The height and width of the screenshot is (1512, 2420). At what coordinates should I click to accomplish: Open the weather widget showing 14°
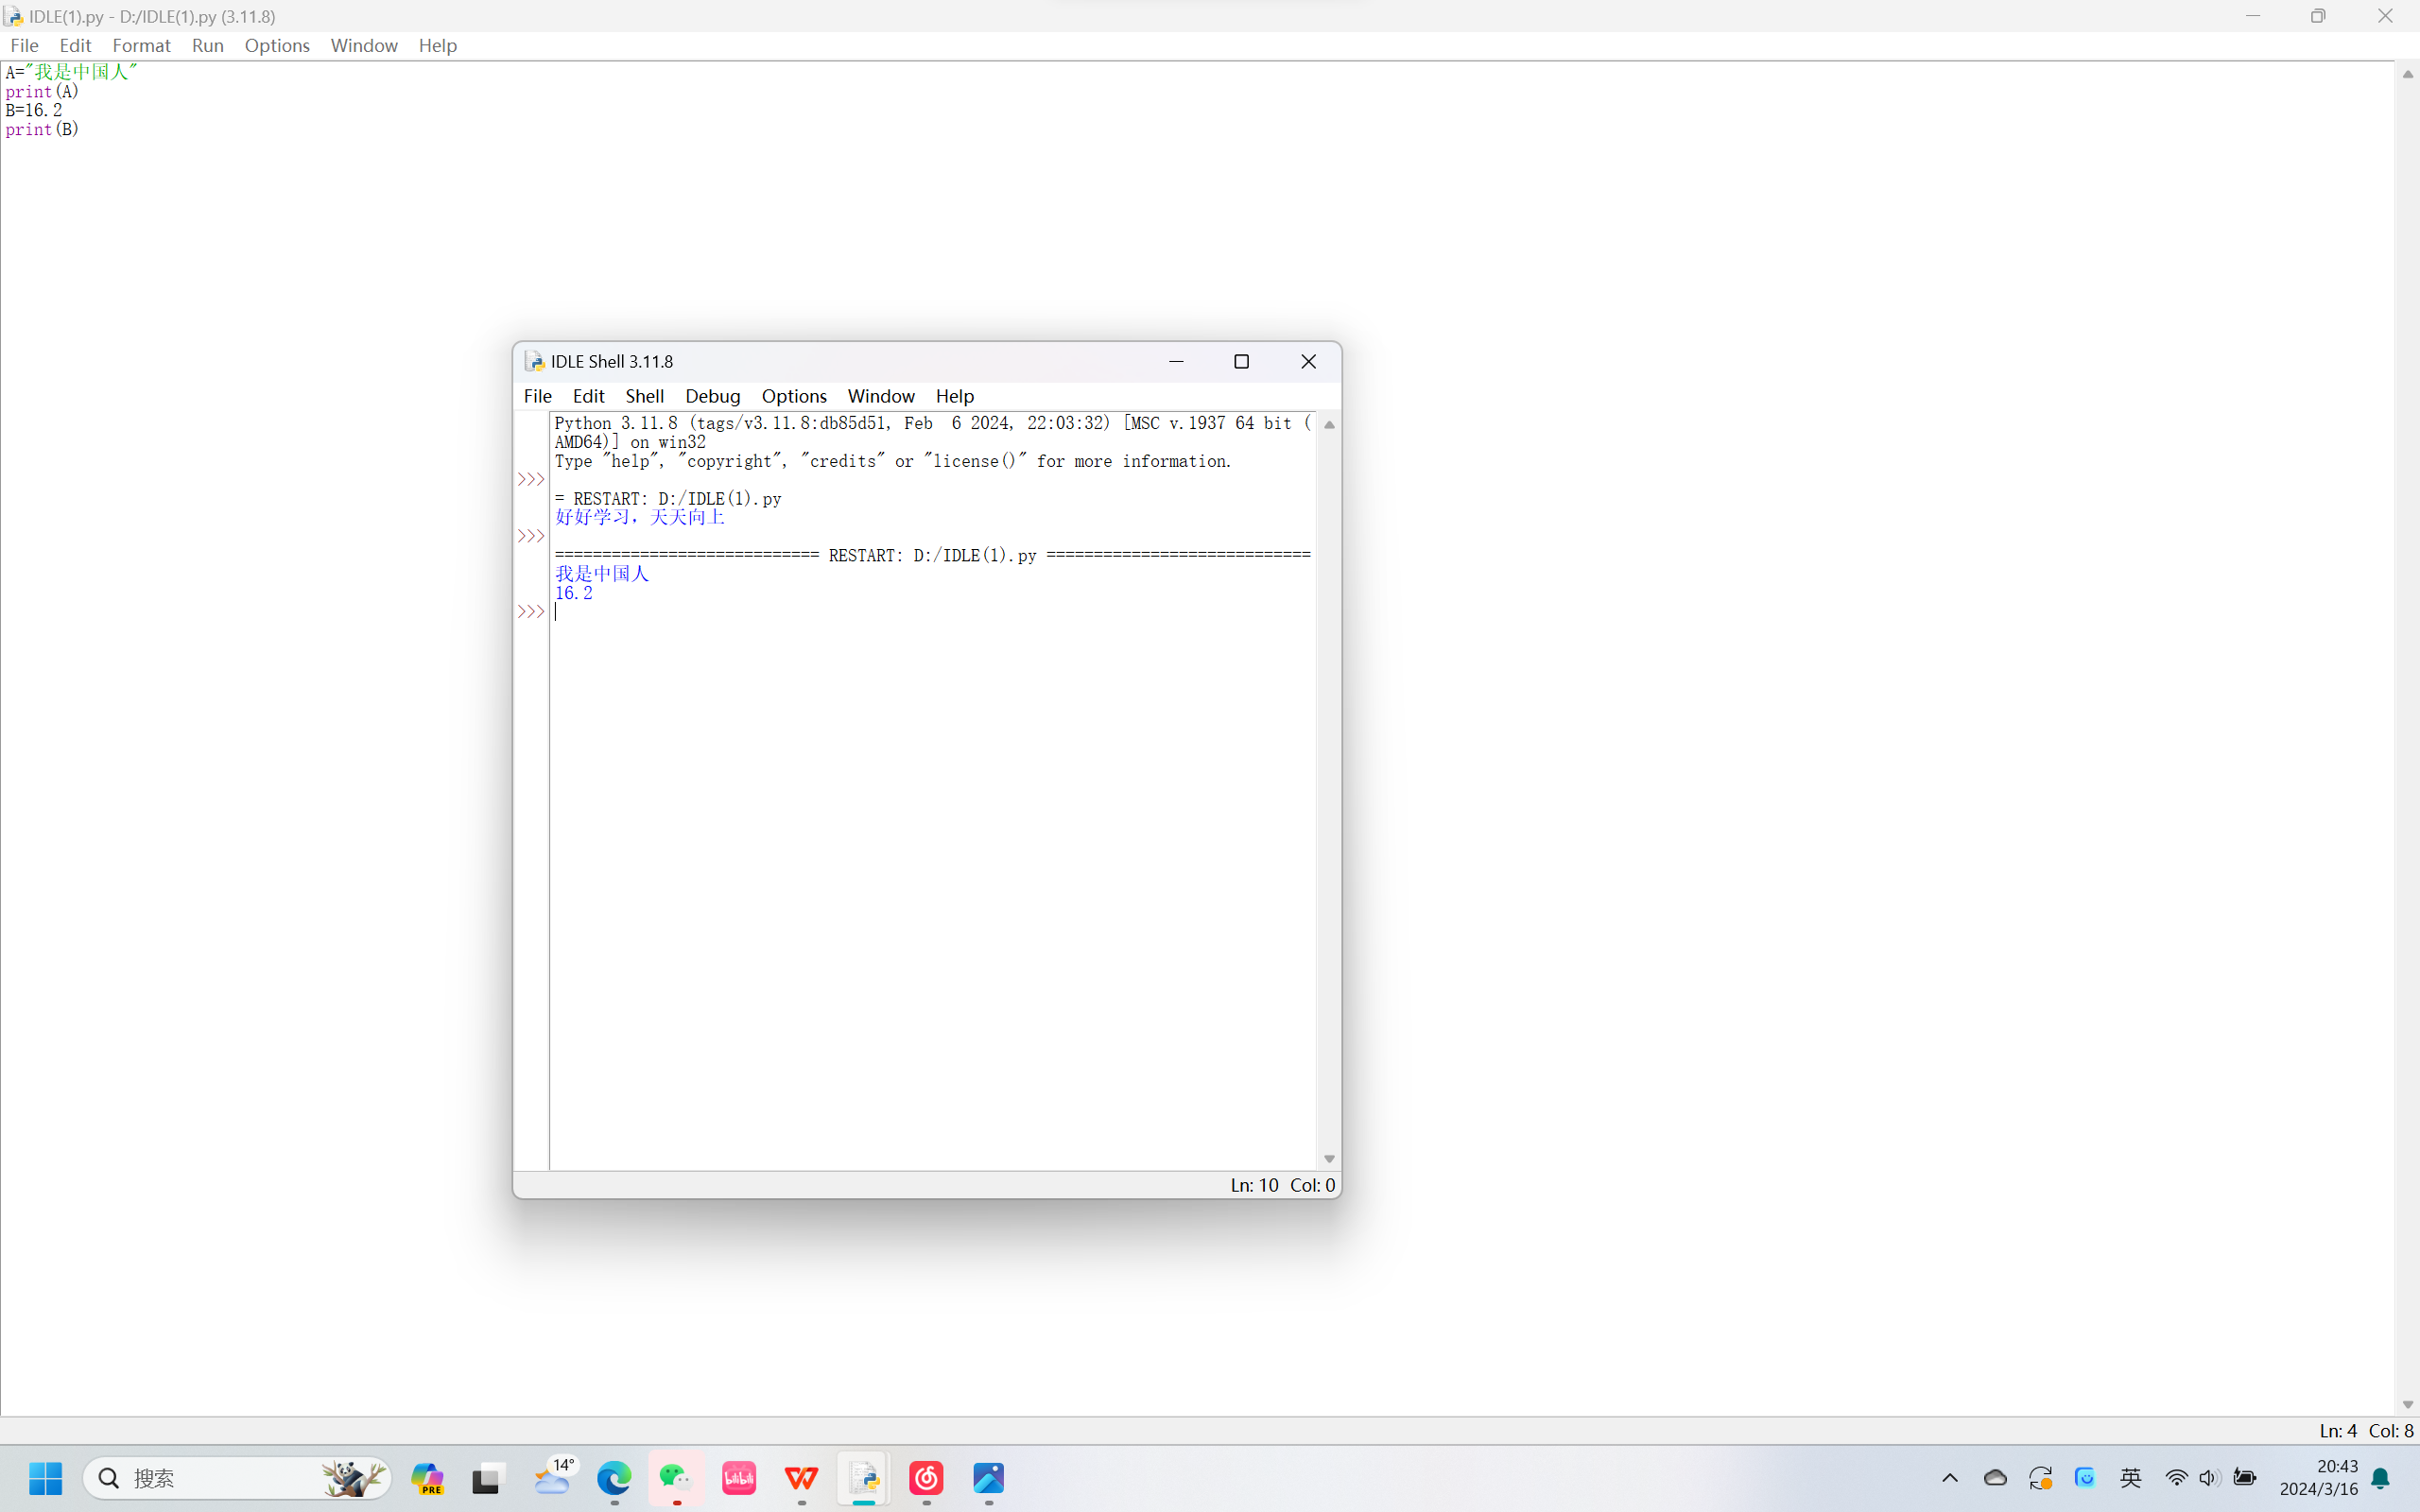pos(553,1477)
